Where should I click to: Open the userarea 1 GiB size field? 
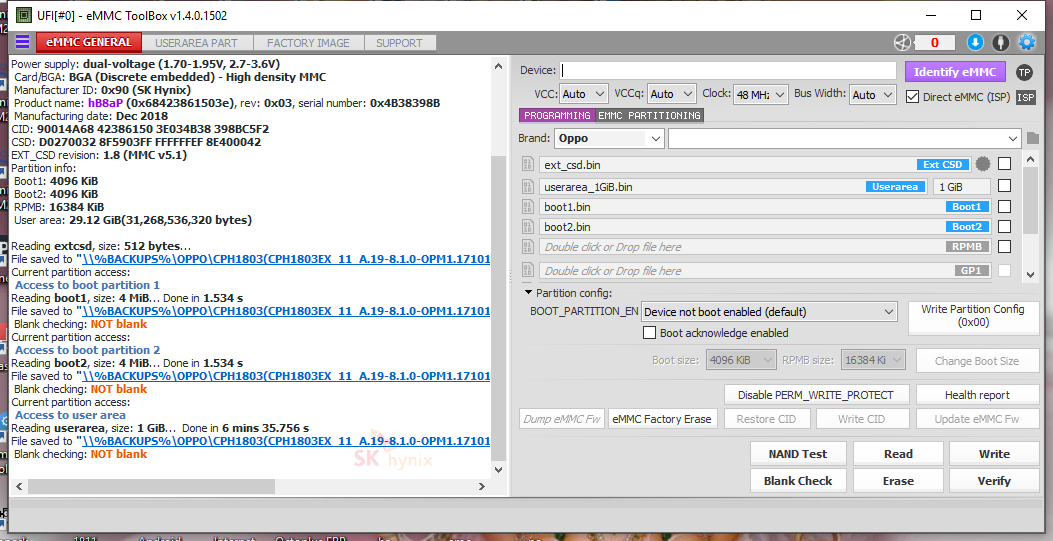click(x=961, y=187)
